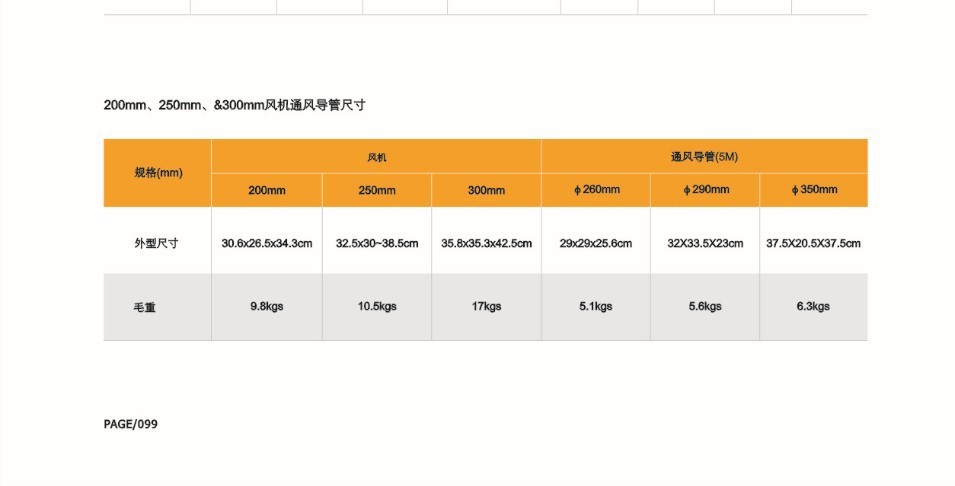Screen dimensions: 955x486
Task: Click the 'φ290mm' column header
Action: (705, 190)
